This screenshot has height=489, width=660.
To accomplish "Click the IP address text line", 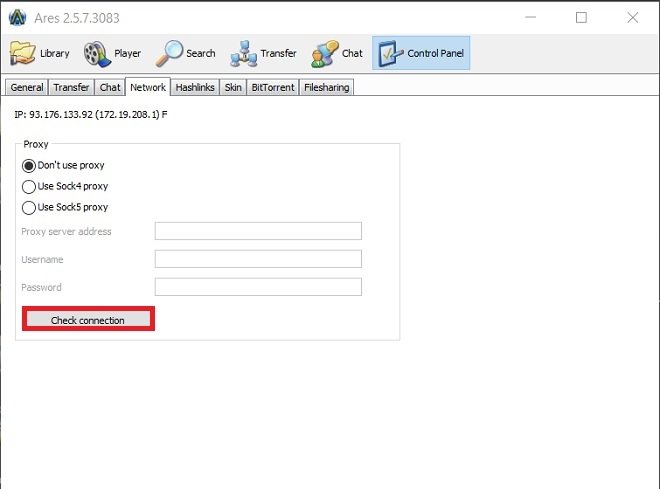I will (x=91, y=114).
